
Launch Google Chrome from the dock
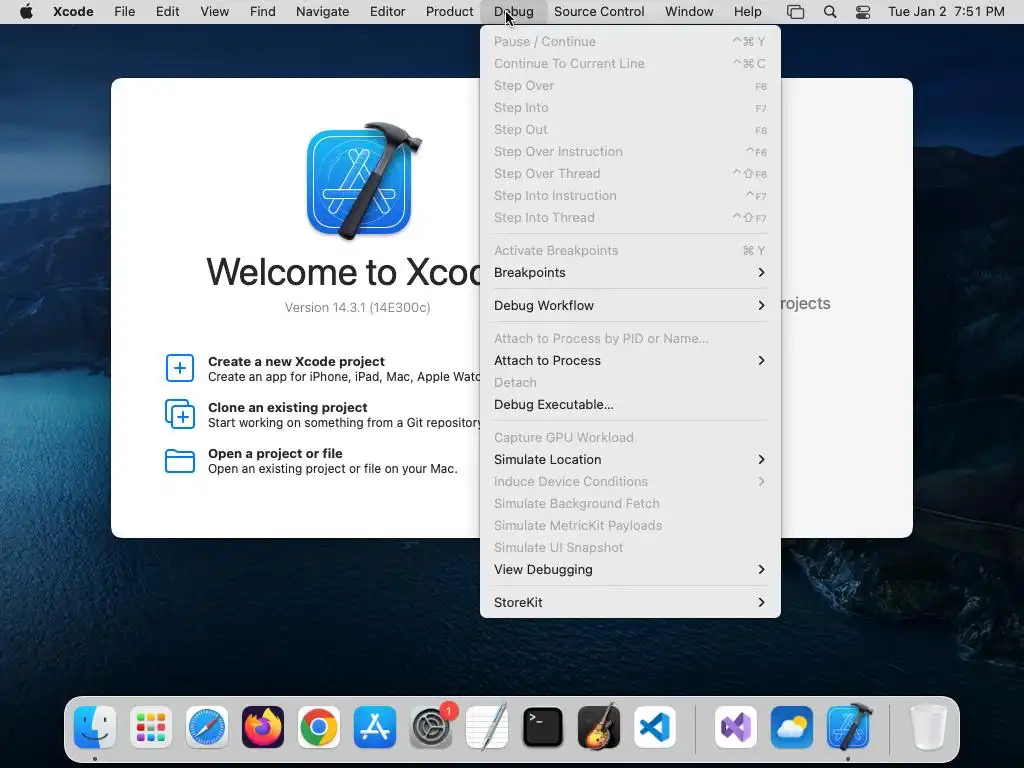pos(319,727)
